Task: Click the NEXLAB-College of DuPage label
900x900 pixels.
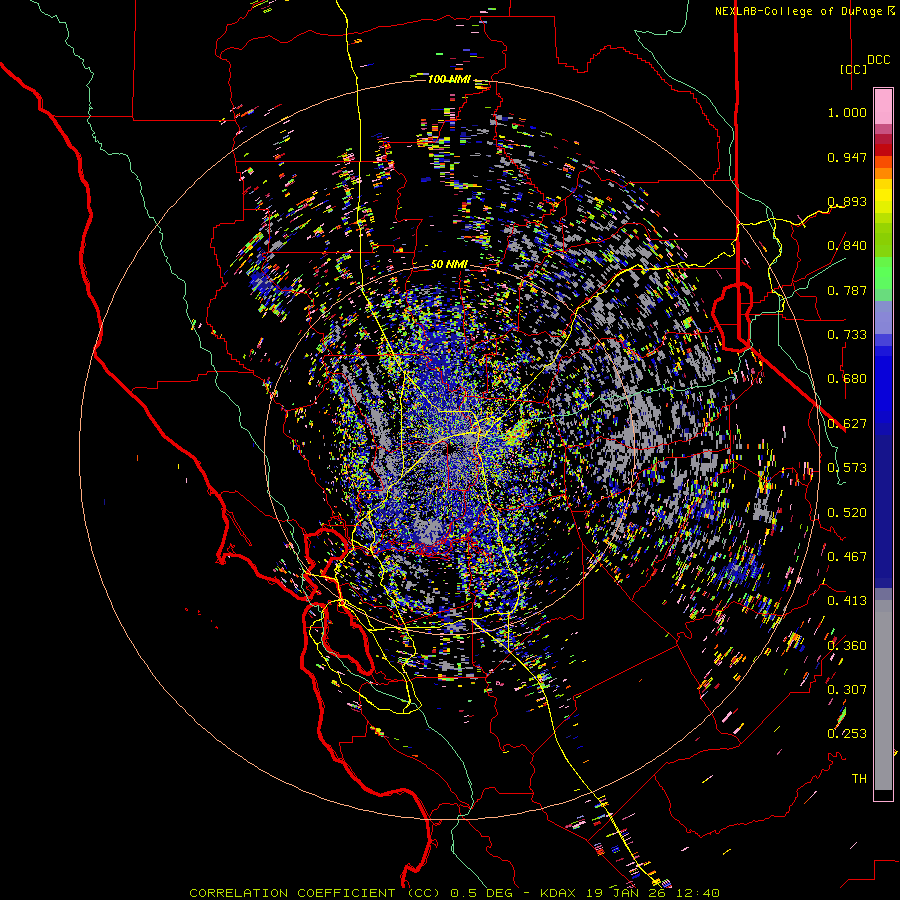Action: pyautogui.click(x=804, y=11)
